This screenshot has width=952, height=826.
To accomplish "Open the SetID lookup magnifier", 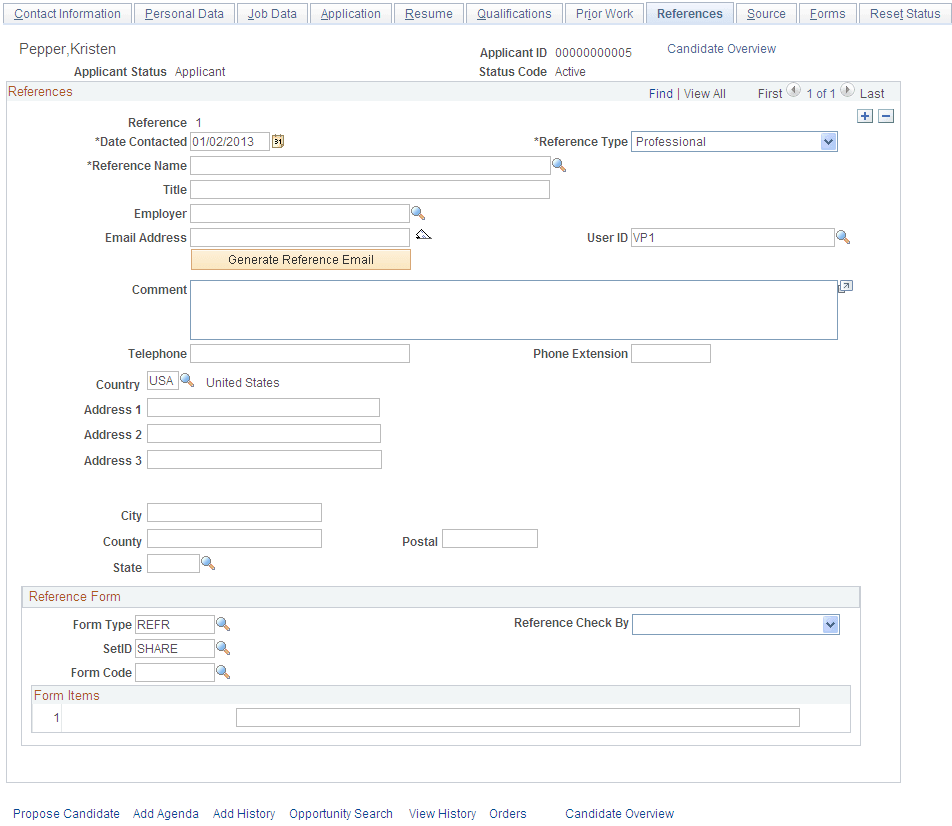I will 222,648.
